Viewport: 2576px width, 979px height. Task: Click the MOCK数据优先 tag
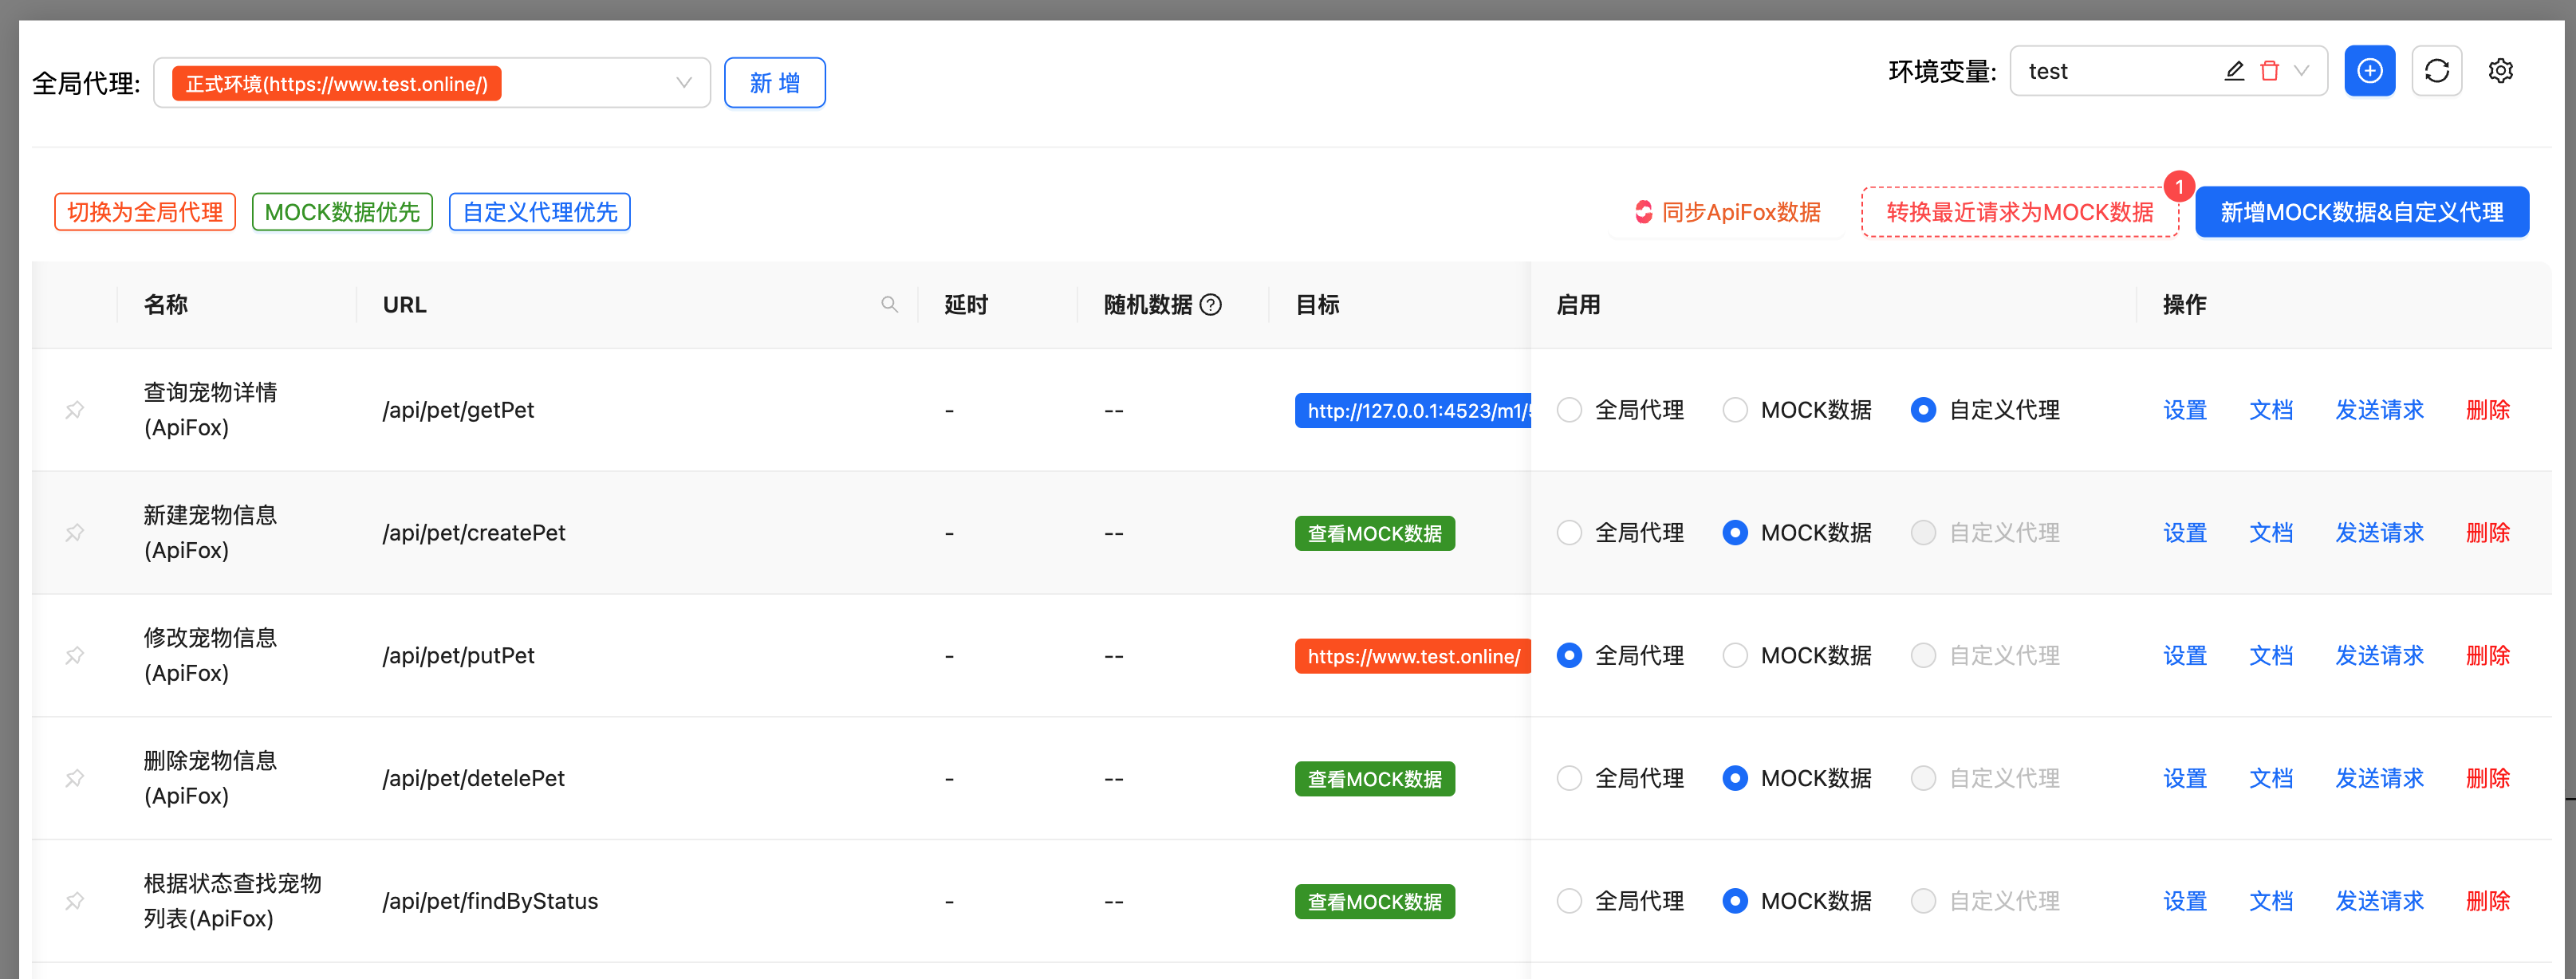click(x=342, y=212)
